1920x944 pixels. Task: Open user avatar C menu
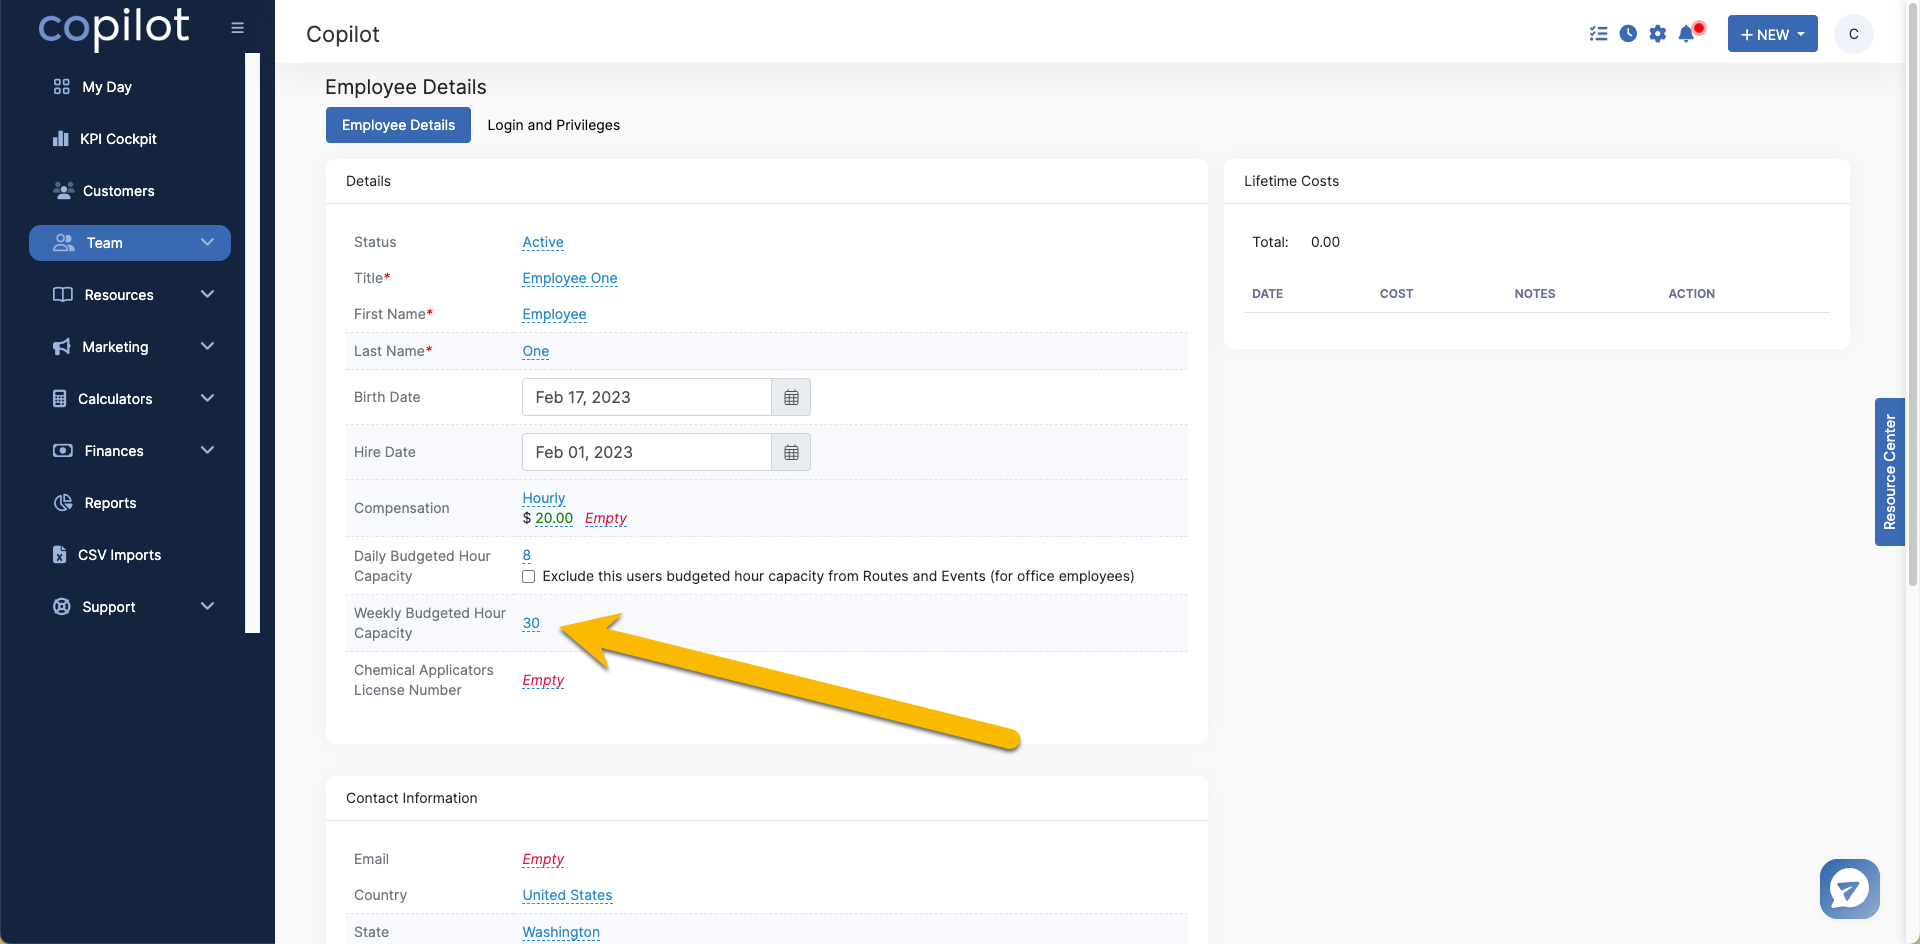1853,34
